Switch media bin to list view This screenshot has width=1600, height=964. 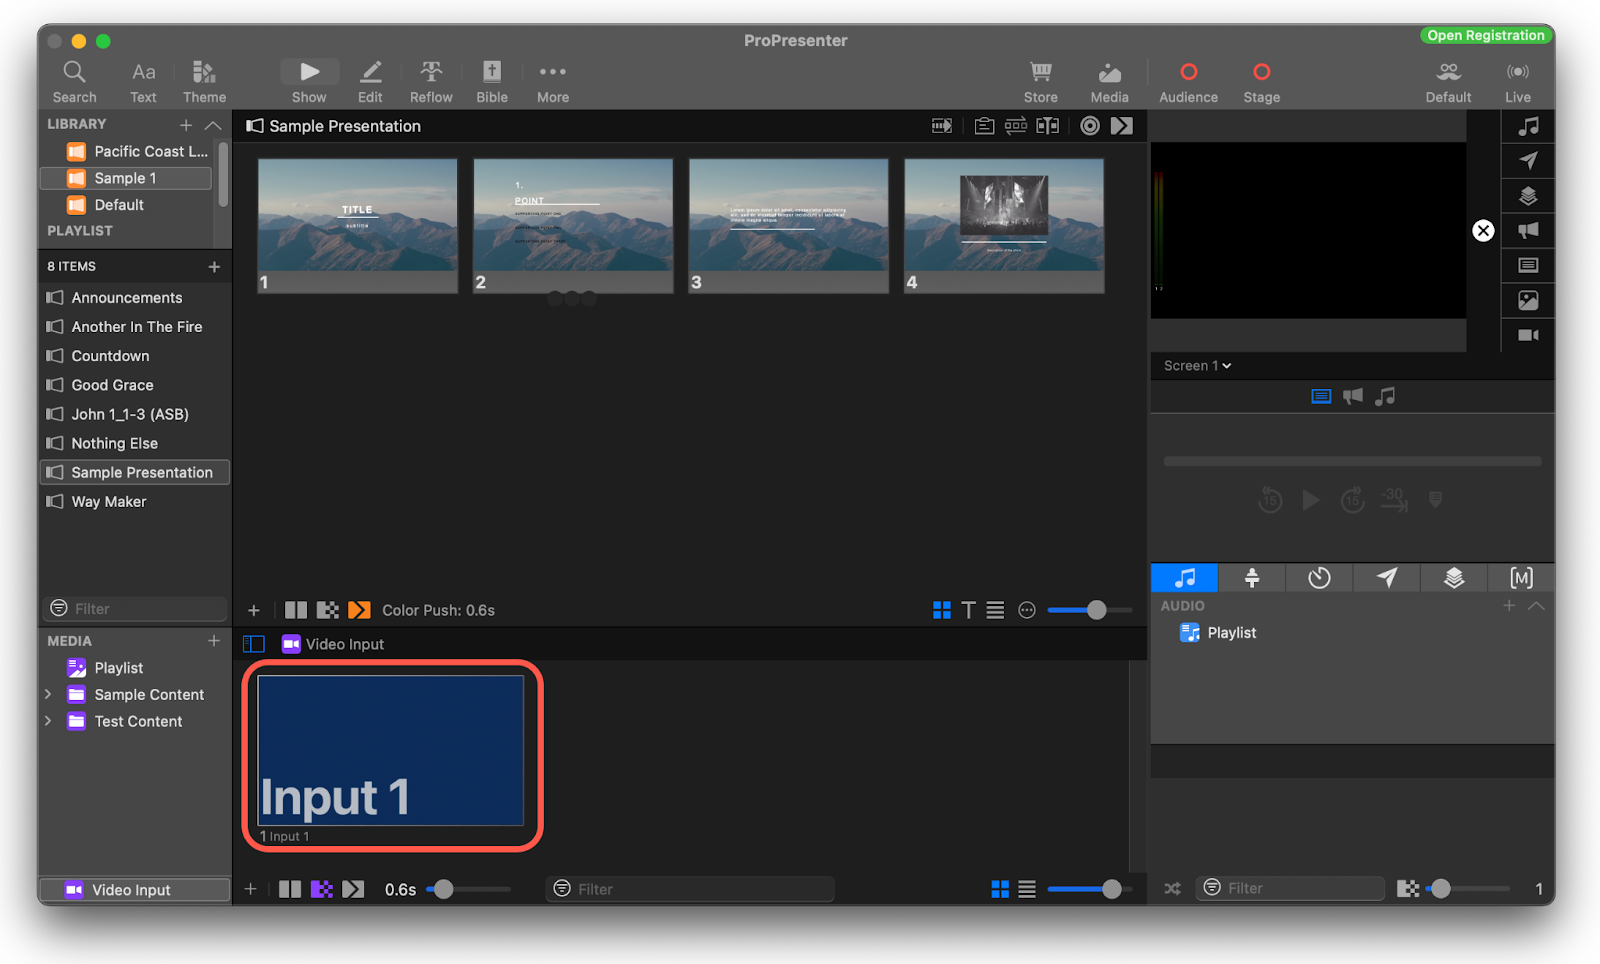pyautogui.click(x=1027, y=889)
